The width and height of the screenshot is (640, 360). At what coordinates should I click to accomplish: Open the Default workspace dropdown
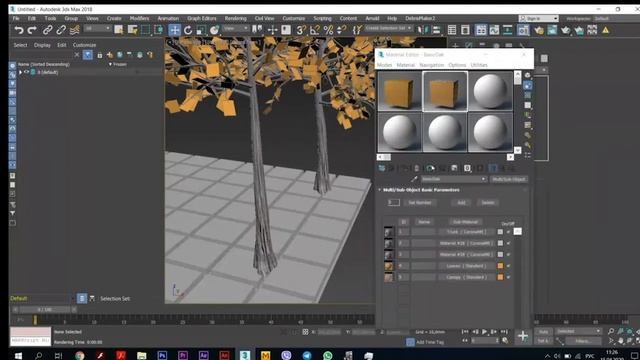616,18
